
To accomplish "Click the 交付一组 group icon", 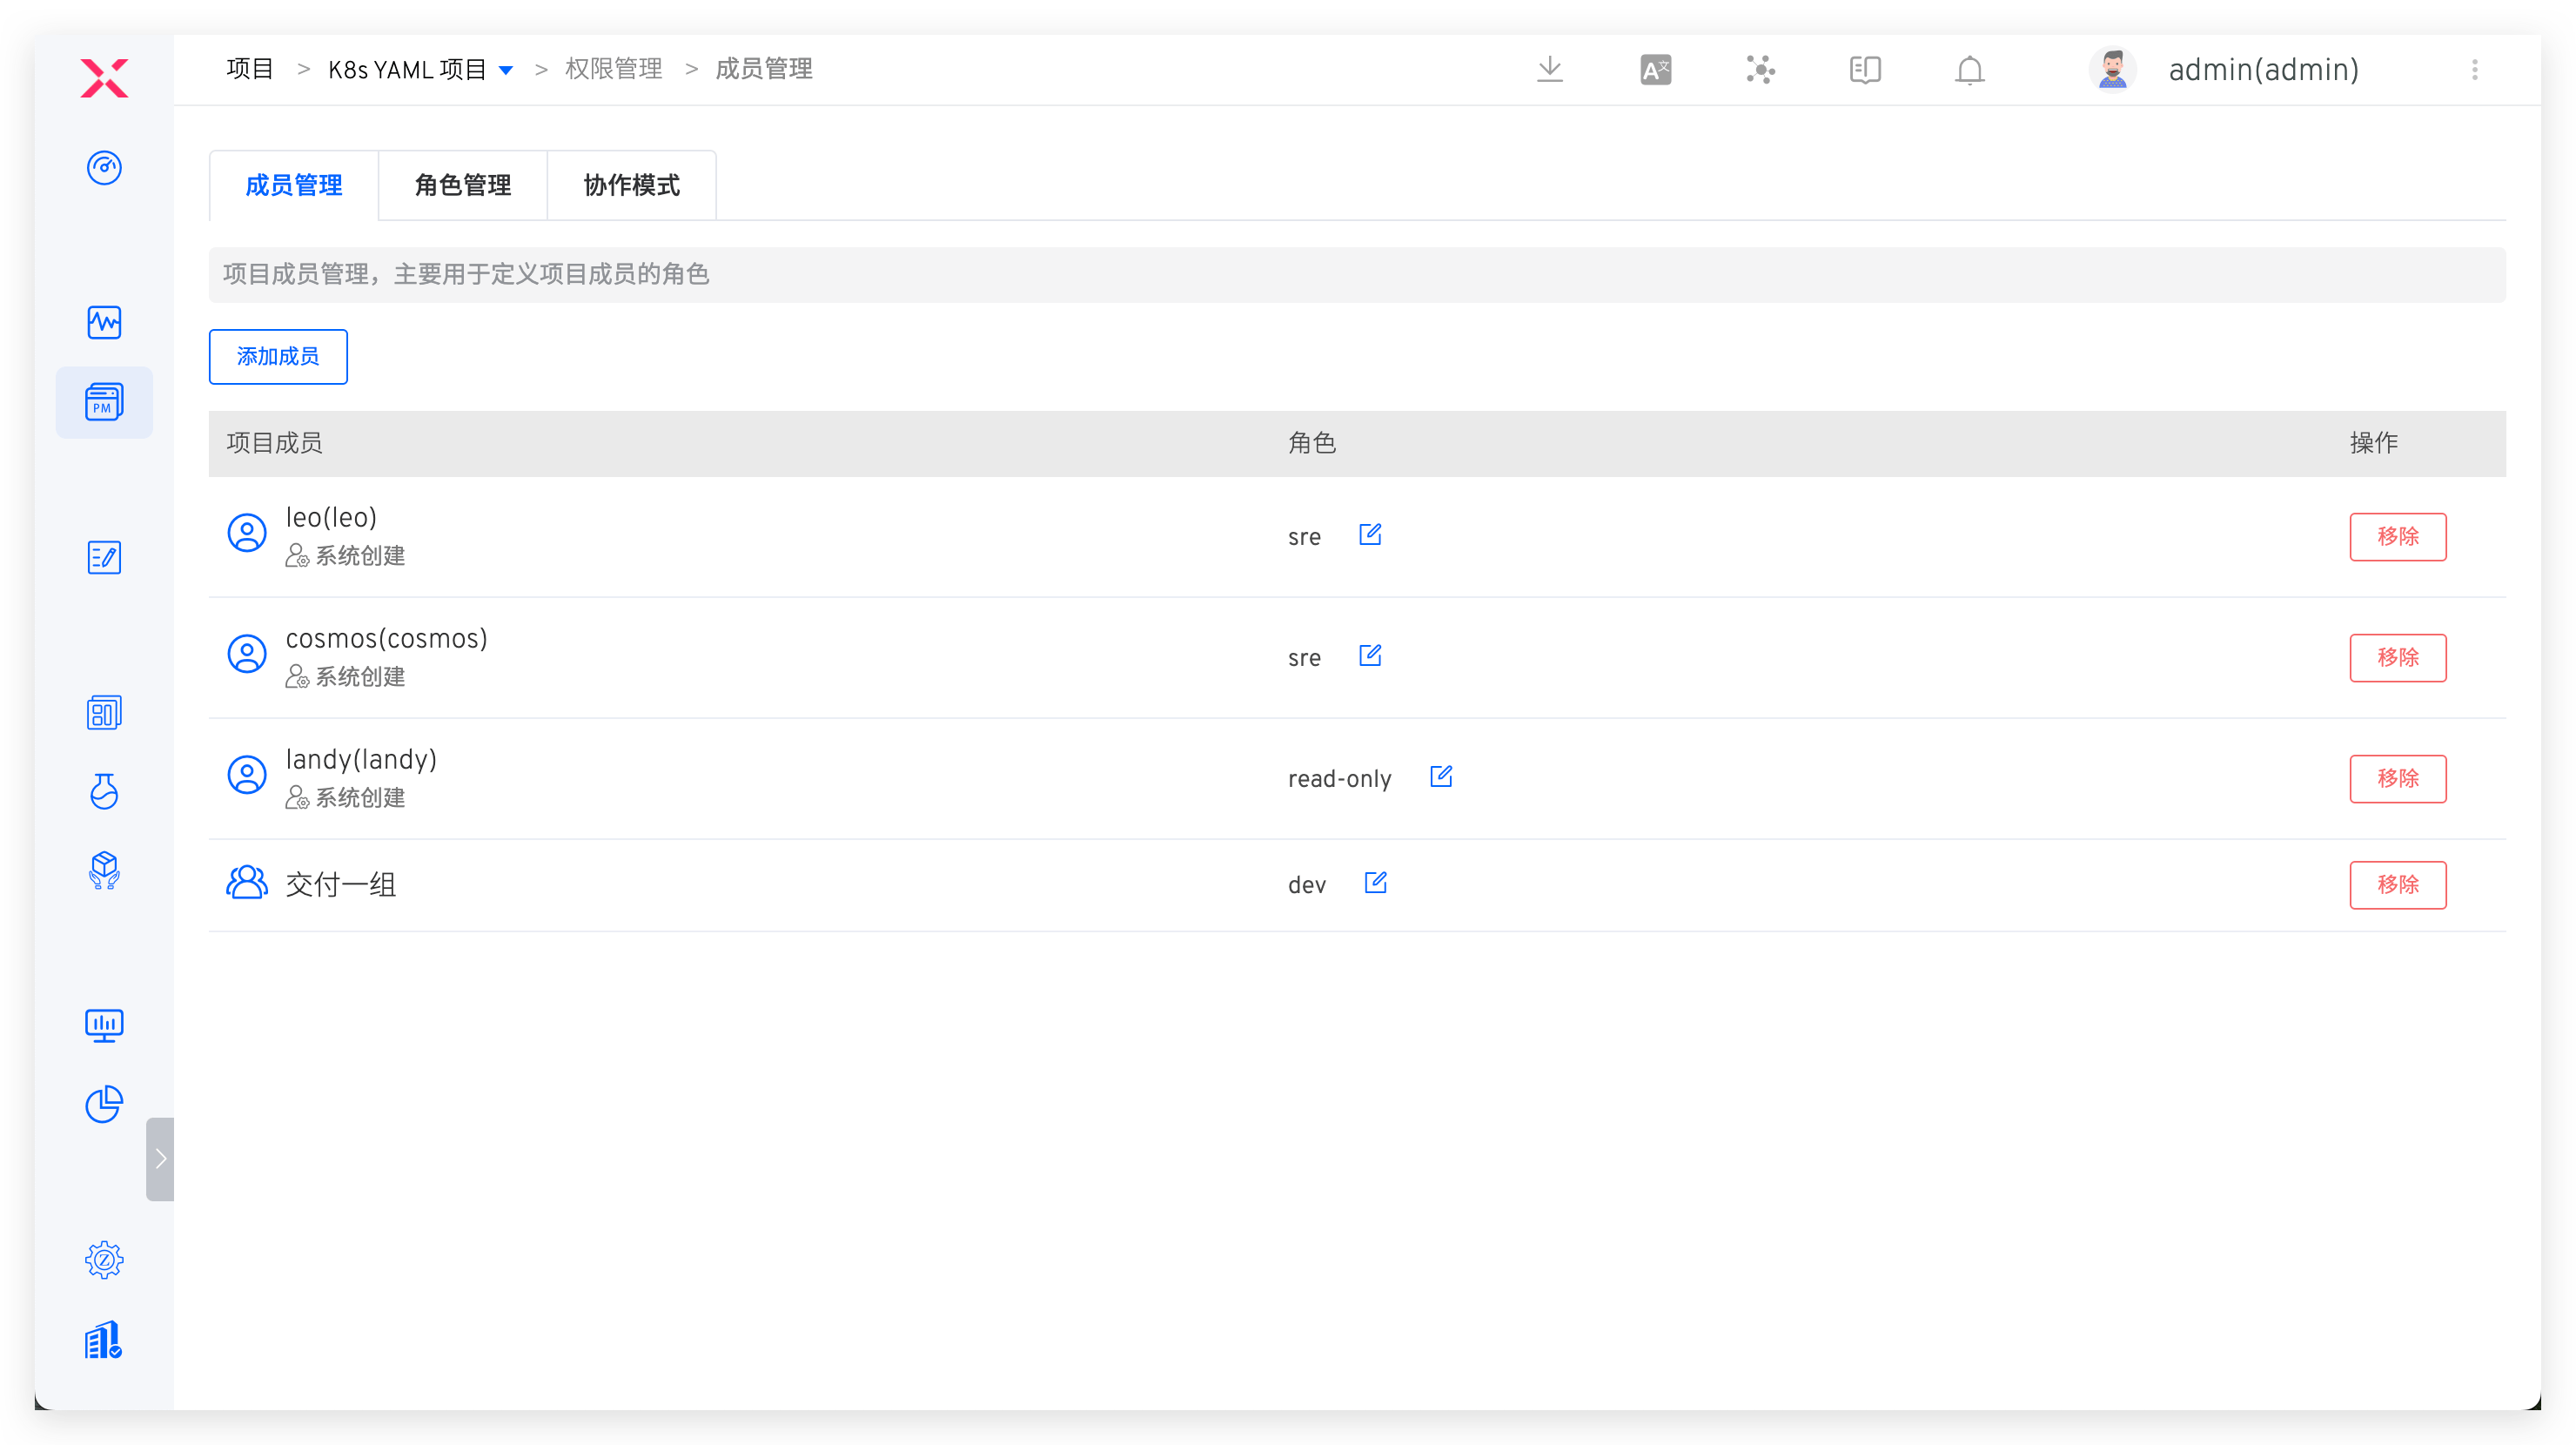I will coord(247,882).
